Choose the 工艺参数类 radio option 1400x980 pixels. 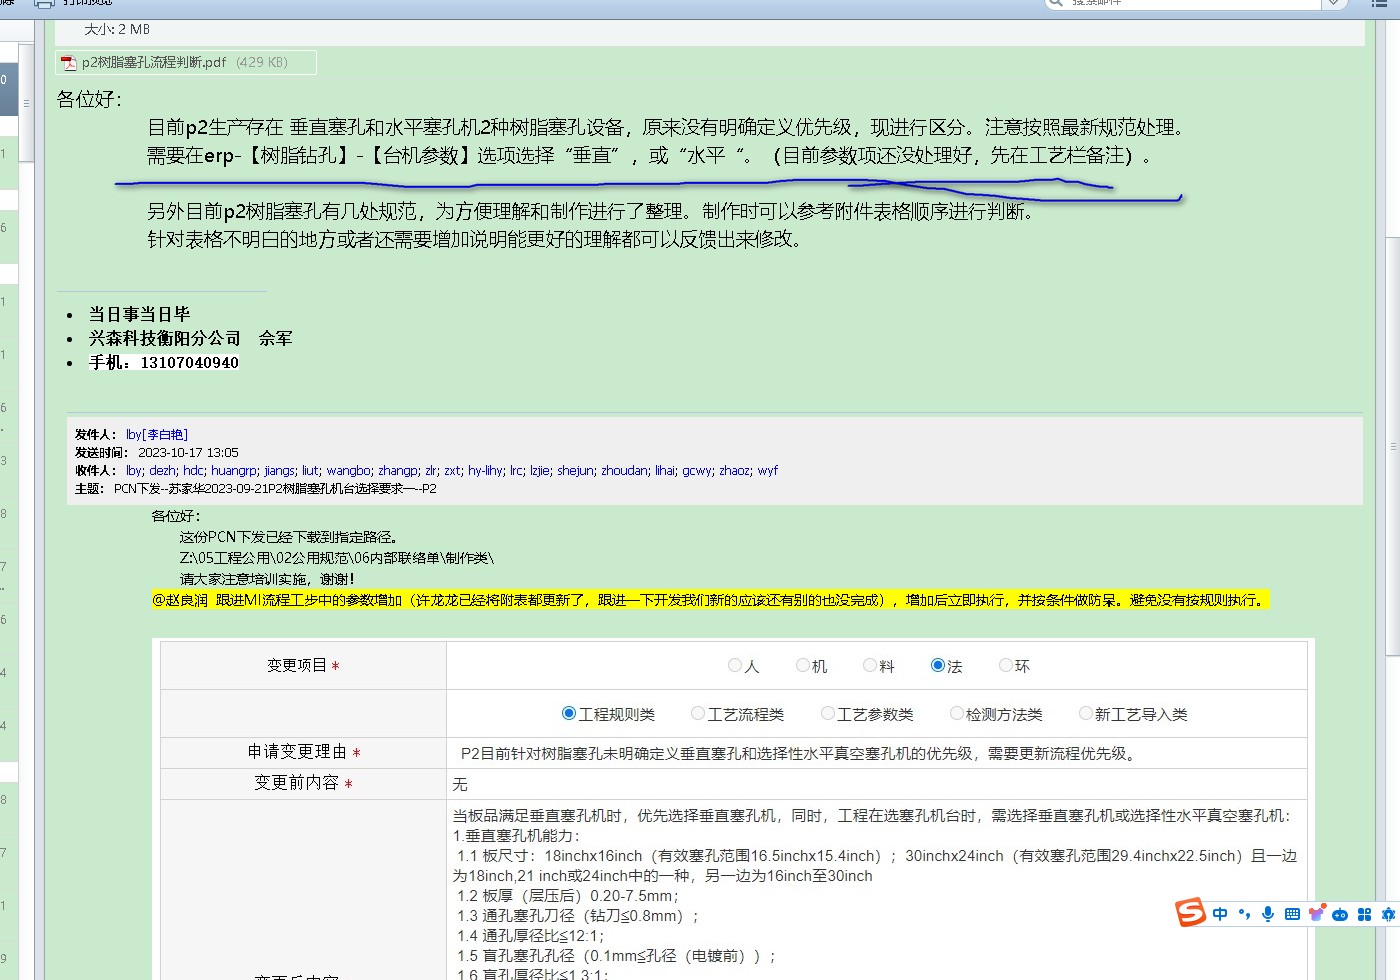point(827,713)
